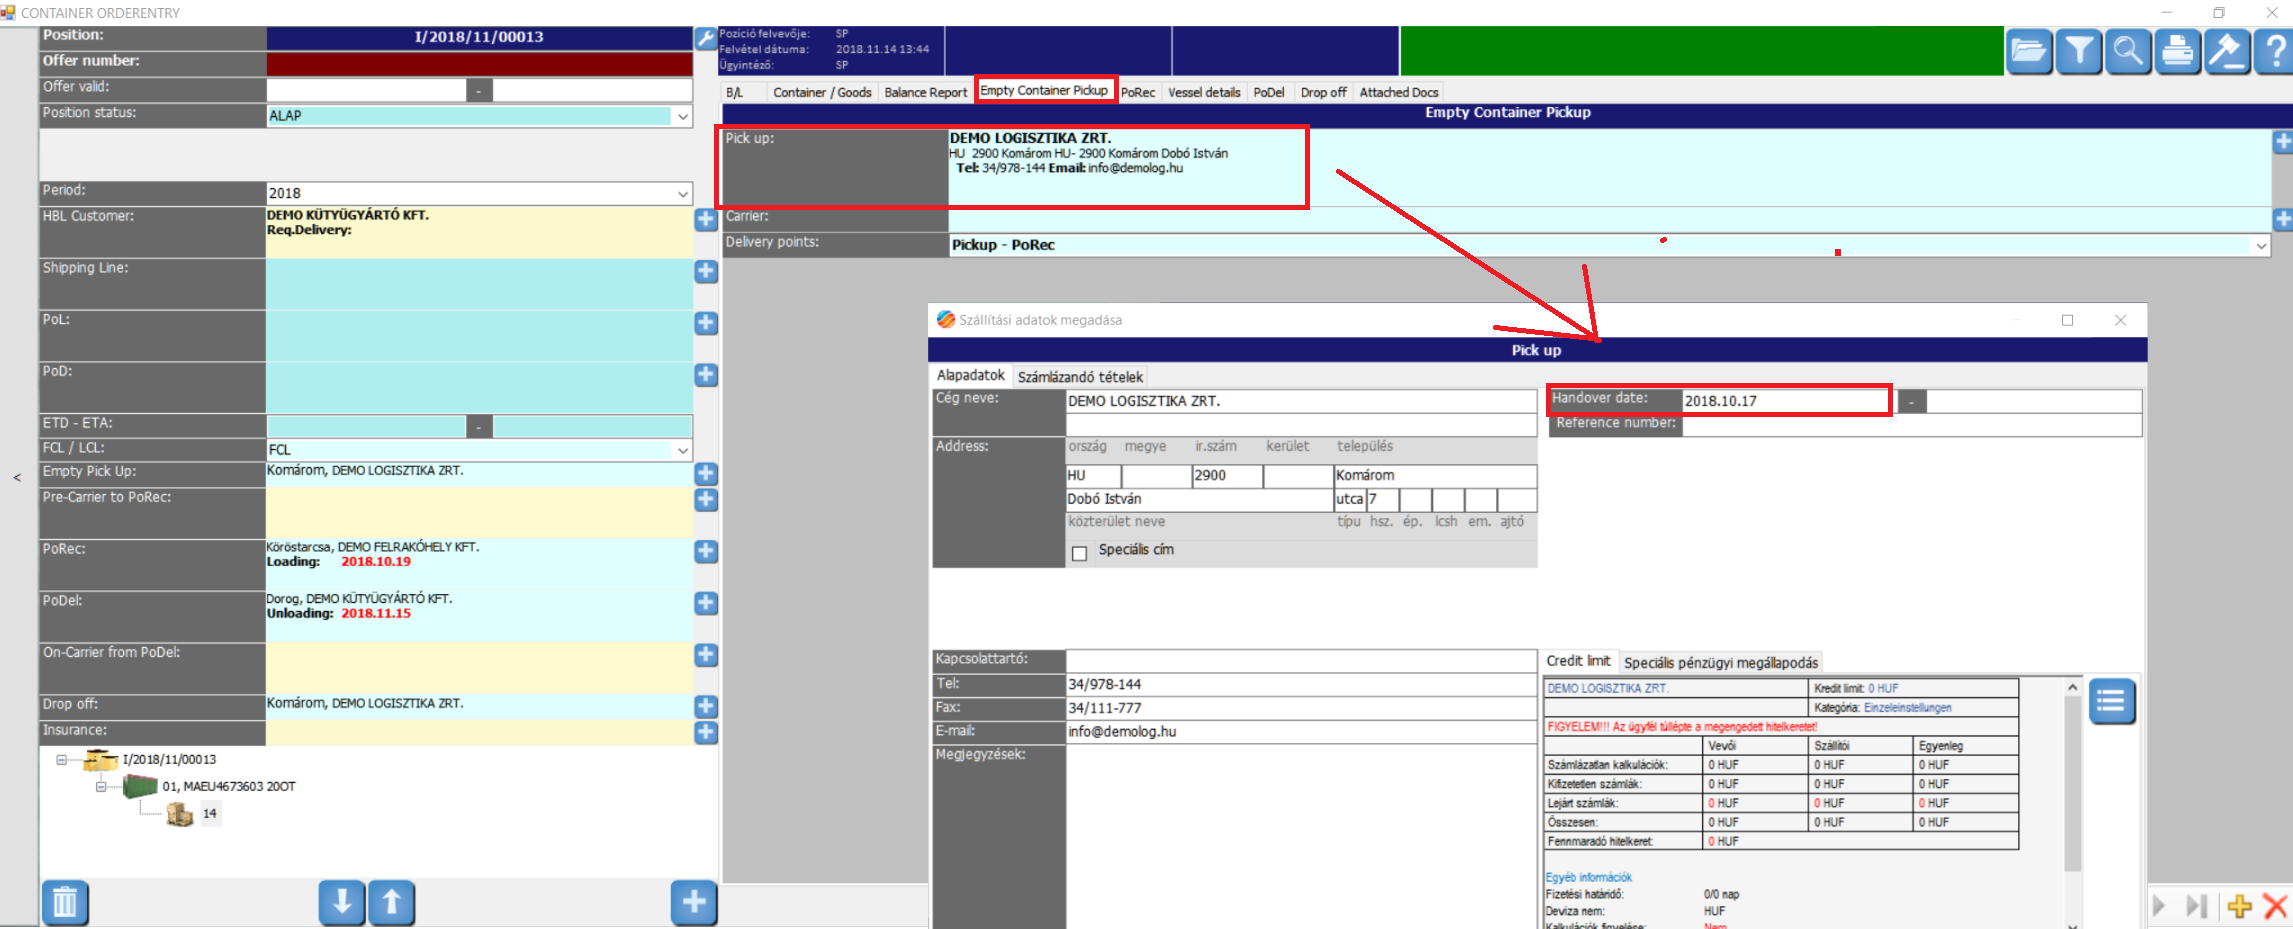2293x929 pixels.
Task: Click dash button in the Offer valid row
Action: coord(480,90)
